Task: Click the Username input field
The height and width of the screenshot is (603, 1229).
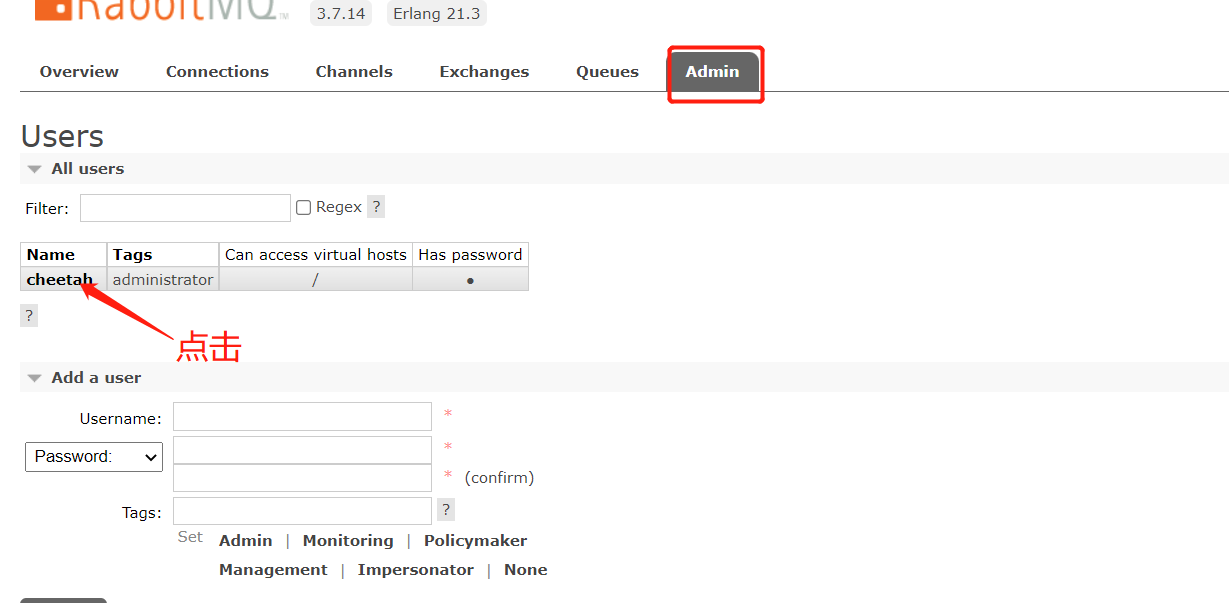Action: pyautogui.click(x=302, y=417)
